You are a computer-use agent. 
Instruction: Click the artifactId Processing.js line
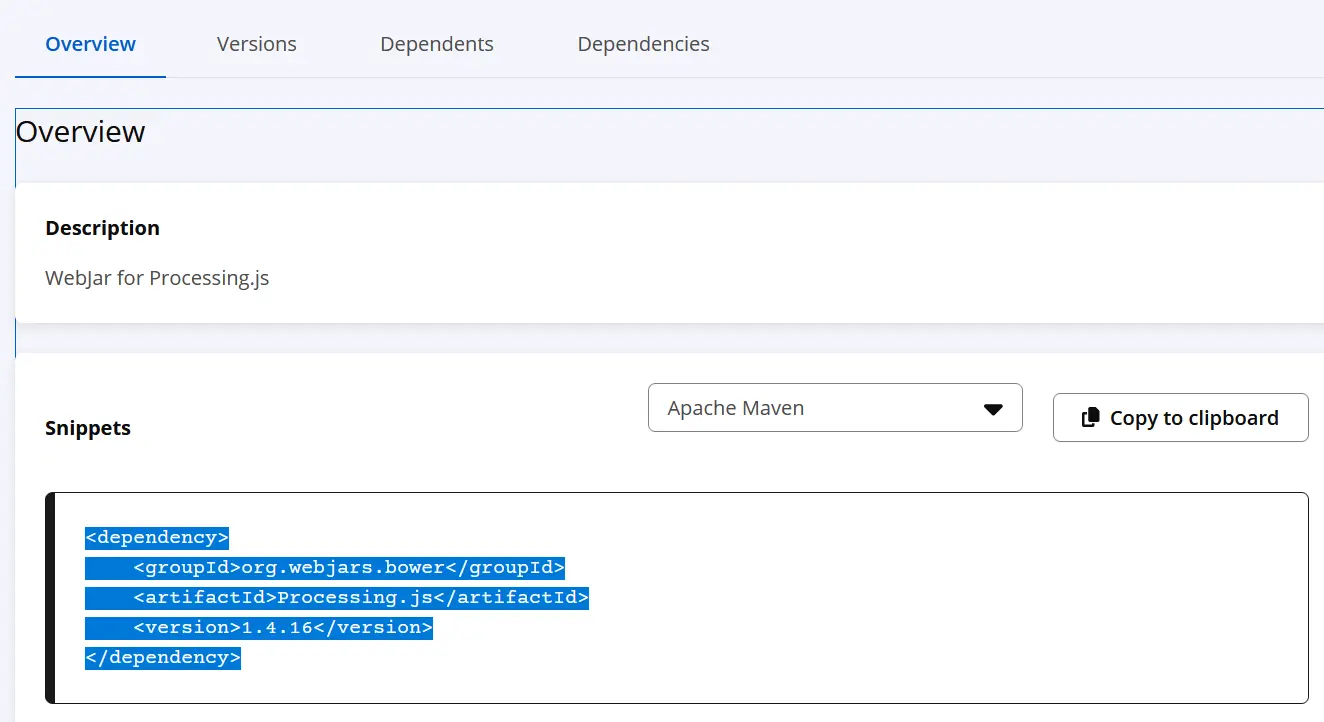pos(361,598)
